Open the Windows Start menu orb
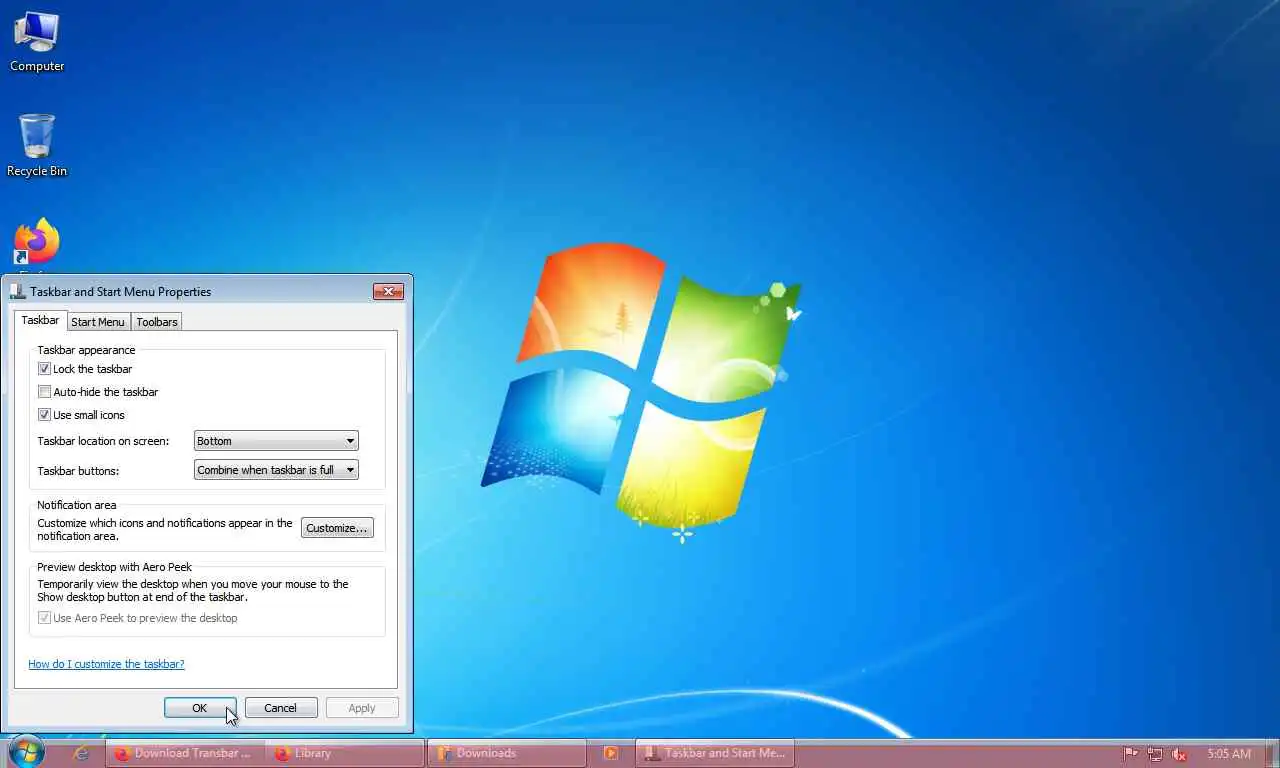The width and height of the screenshot is (1280, 768). point(26,753)
